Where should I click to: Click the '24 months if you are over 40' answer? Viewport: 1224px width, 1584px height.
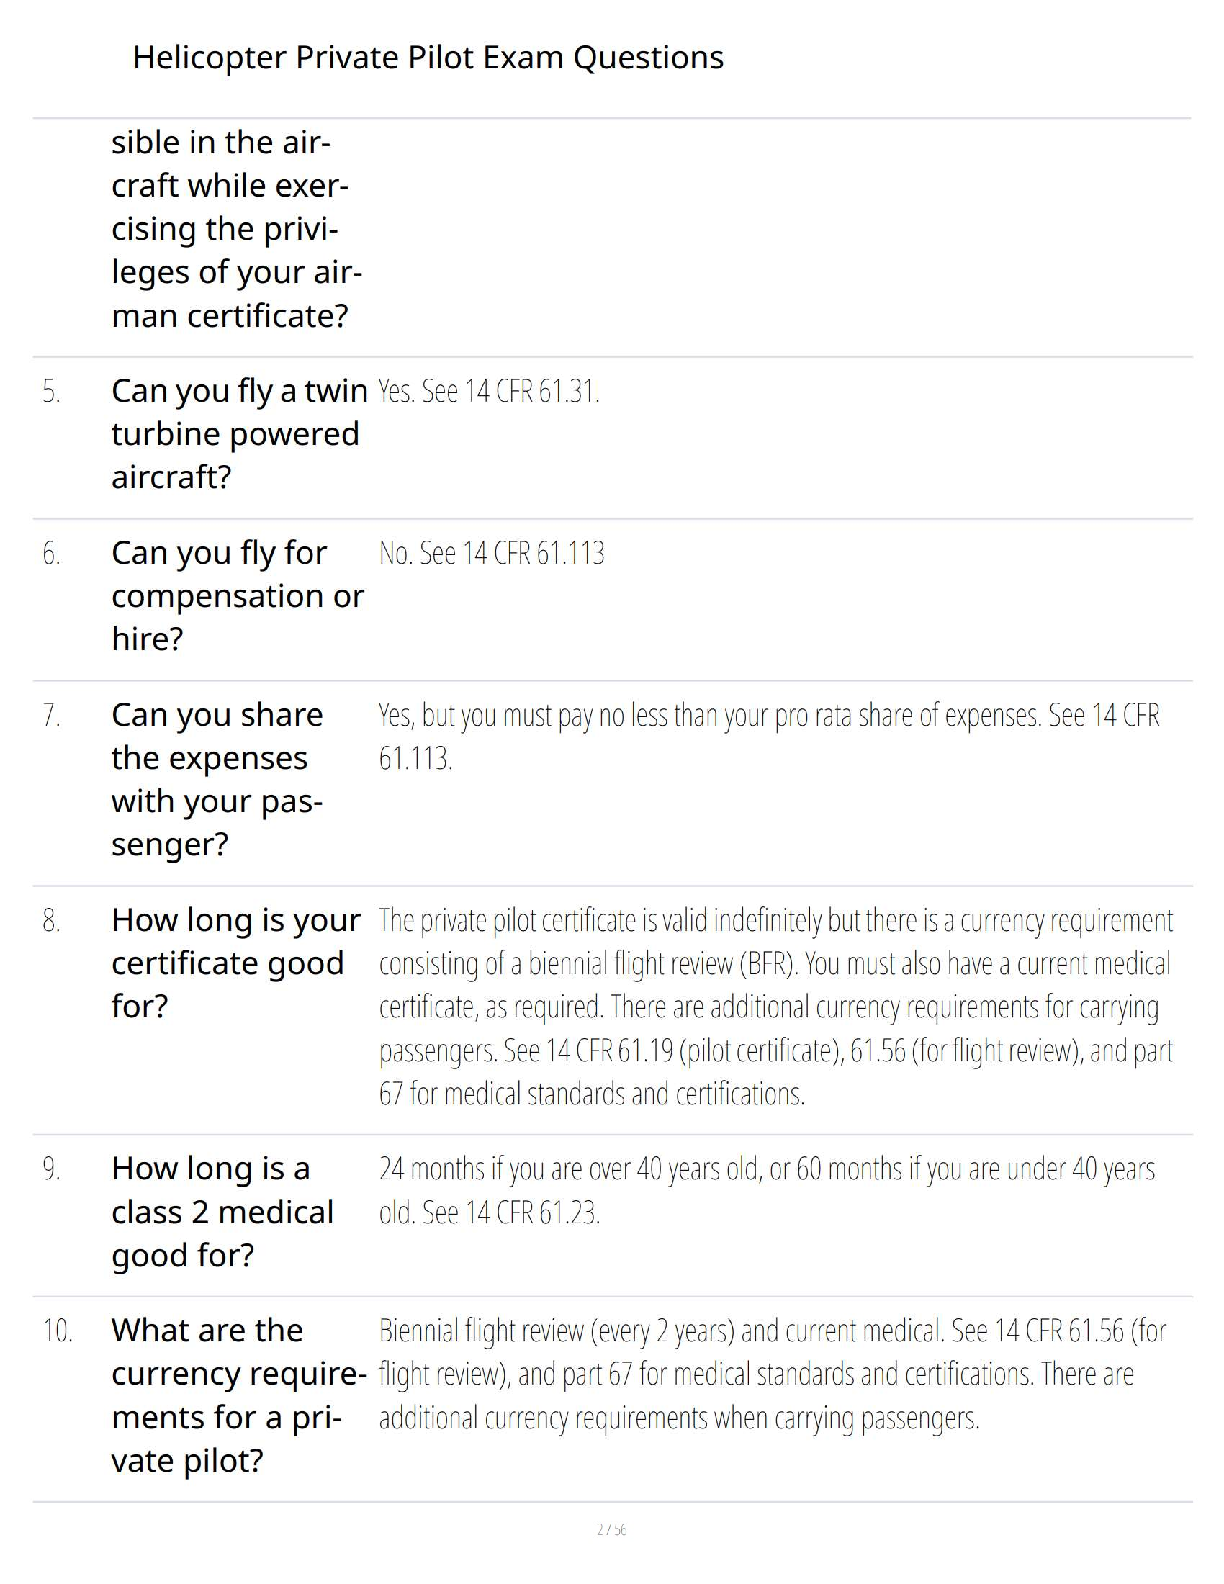767,1191
